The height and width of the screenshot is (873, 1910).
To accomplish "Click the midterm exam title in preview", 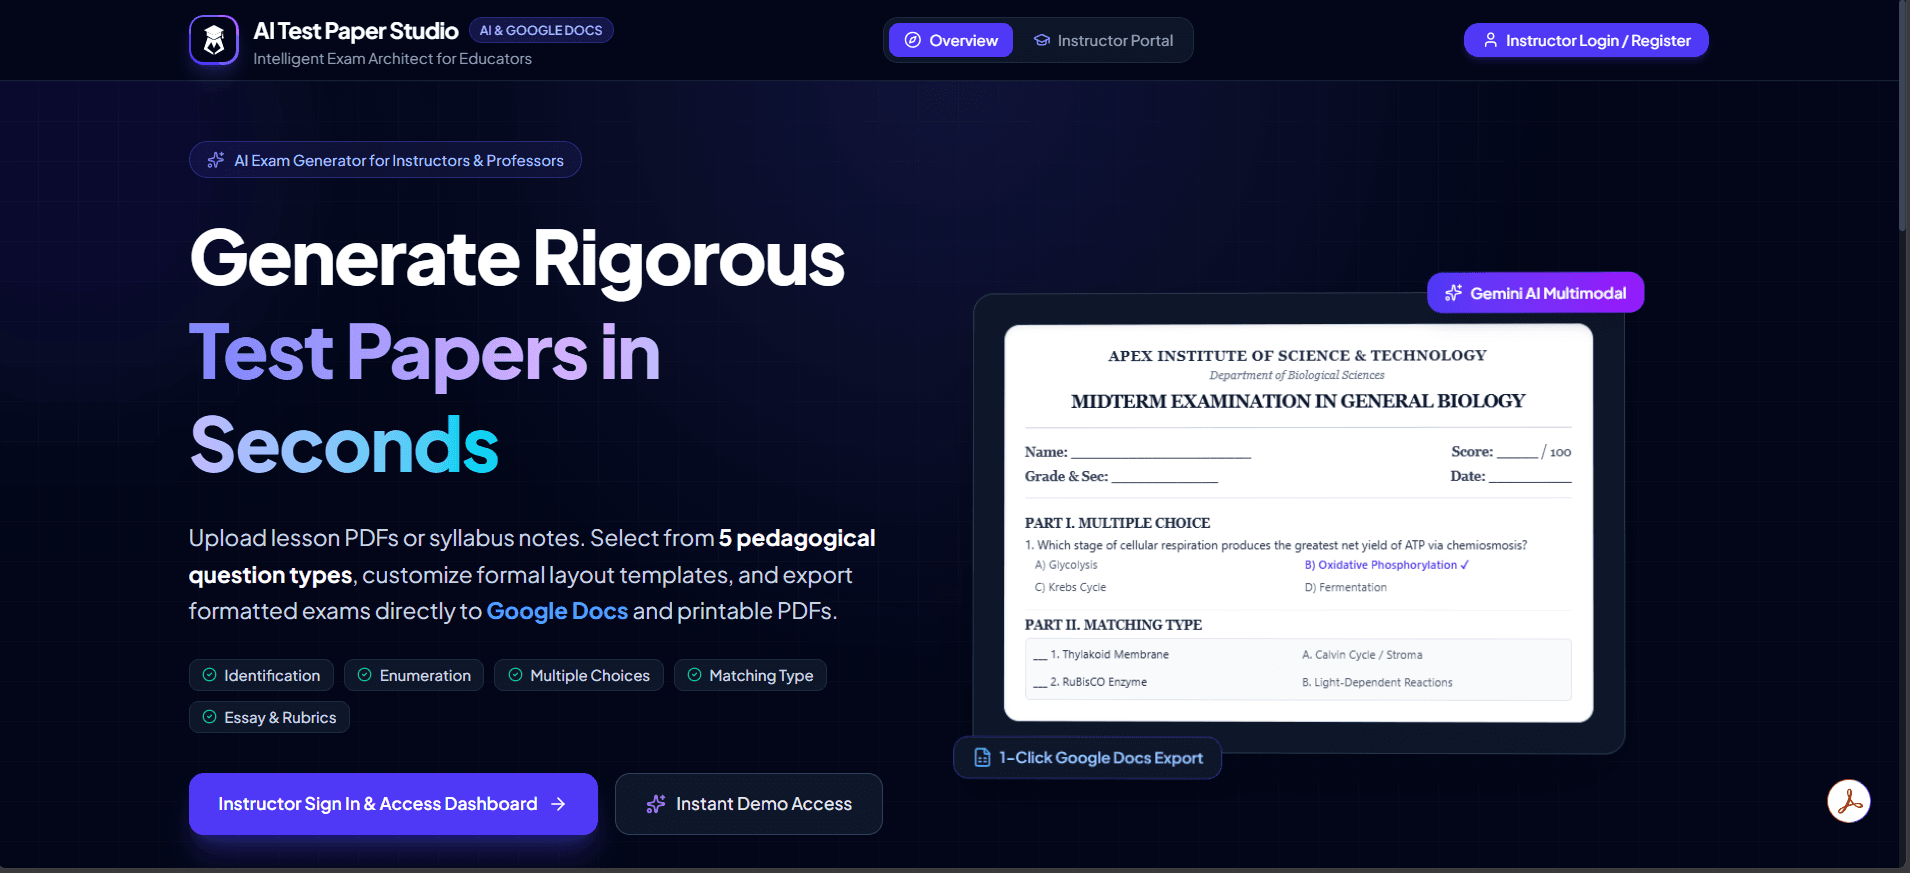I will click(1298, 401).
